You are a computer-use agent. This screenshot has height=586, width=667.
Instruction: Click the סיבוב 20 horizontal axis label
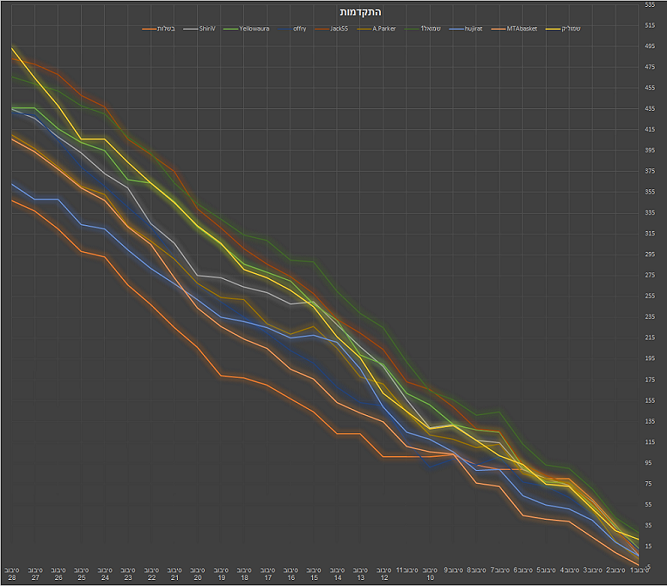198,574
